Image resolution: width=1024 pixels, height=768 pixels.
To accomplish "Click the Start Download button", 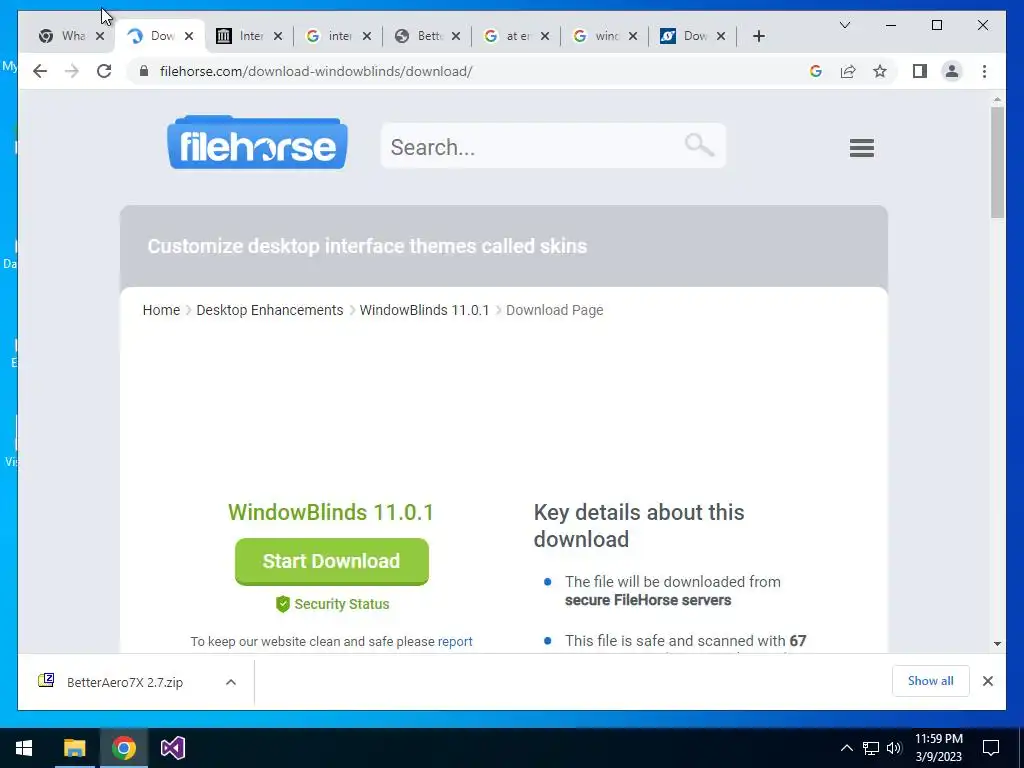I will click(332, 561).
